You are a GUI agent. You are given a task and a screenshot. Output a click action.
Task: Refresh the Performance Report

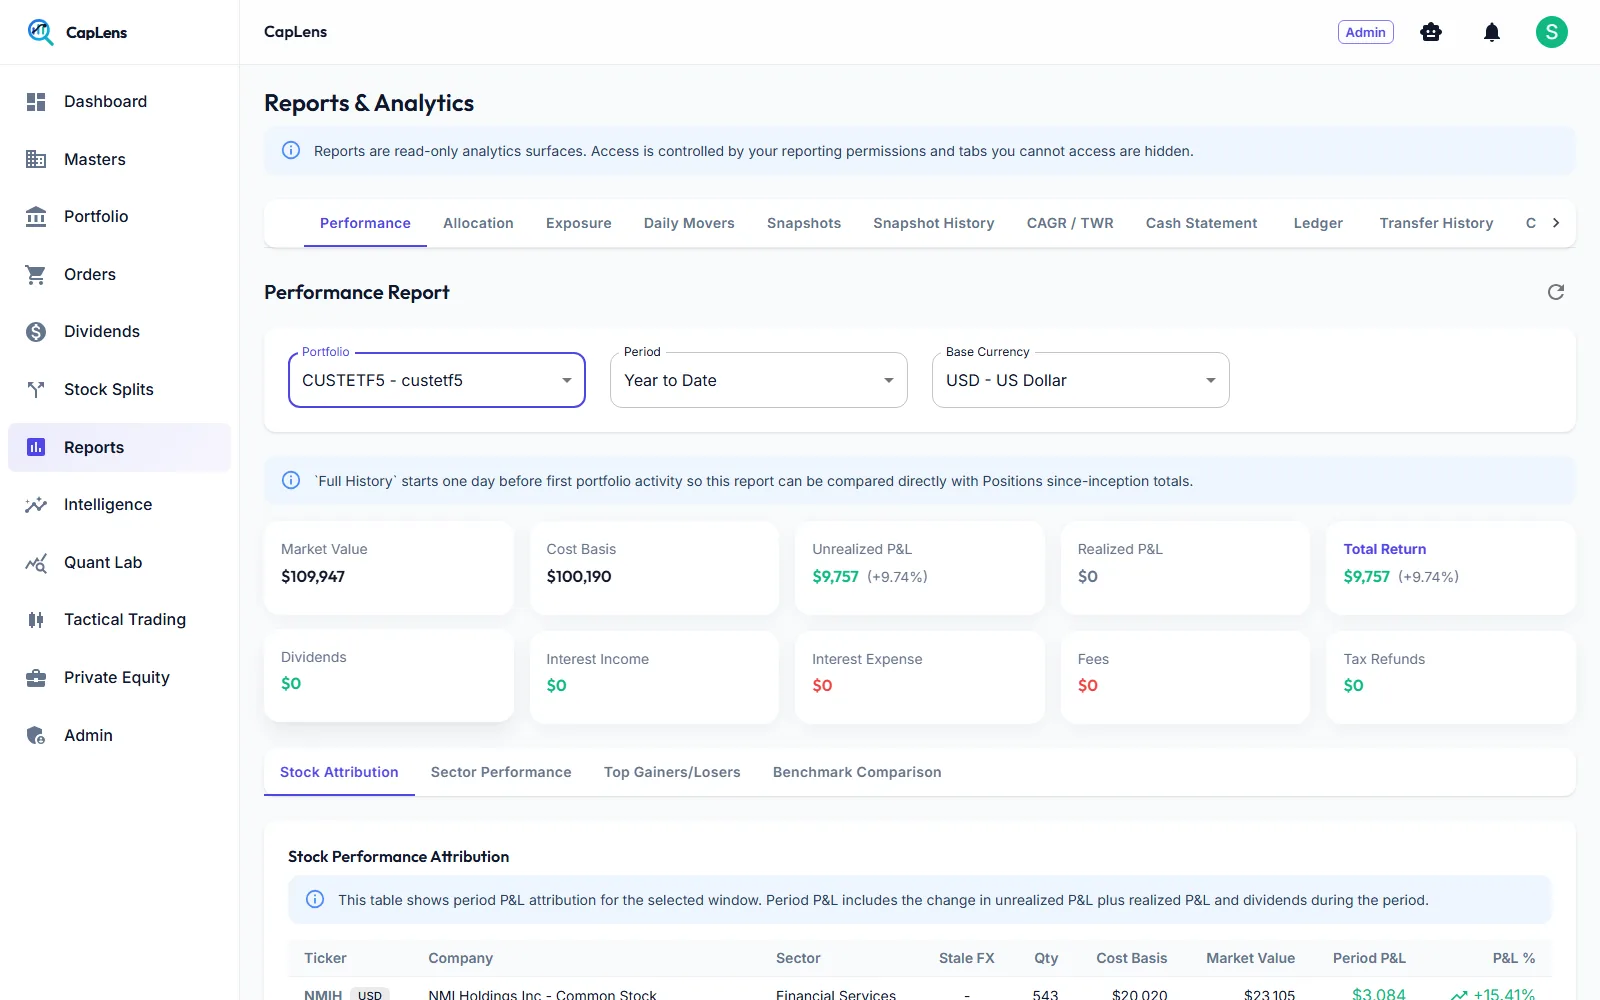coord(1556,292)
